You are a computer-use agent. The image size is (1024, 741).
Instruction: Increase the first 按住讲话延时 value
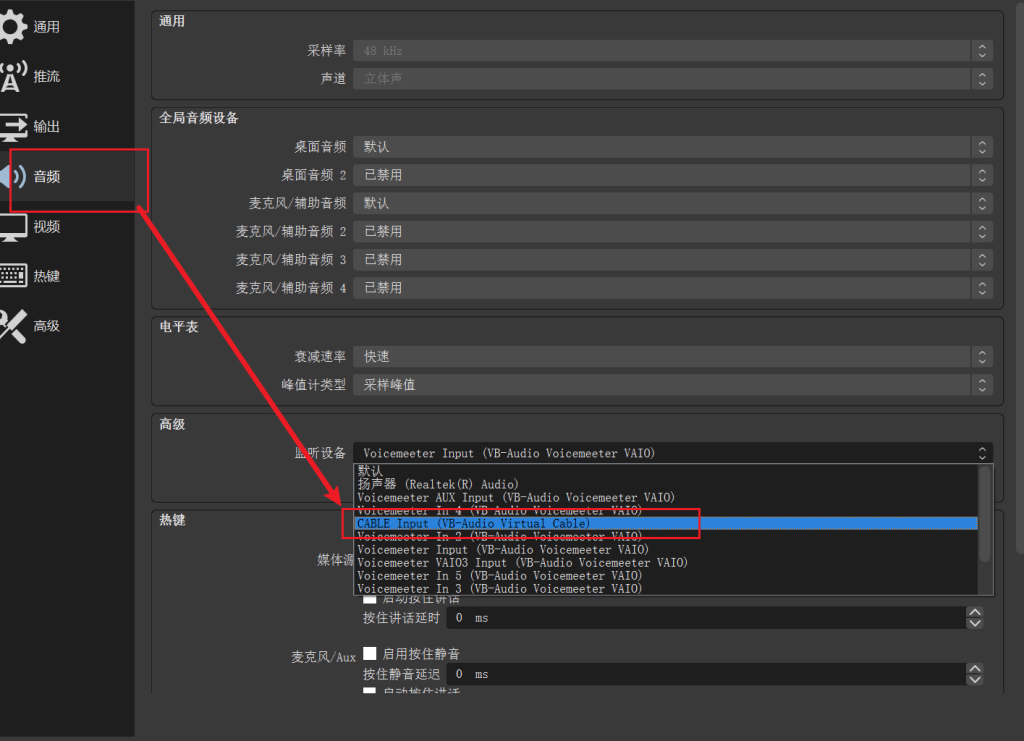[x=974, y=612]
